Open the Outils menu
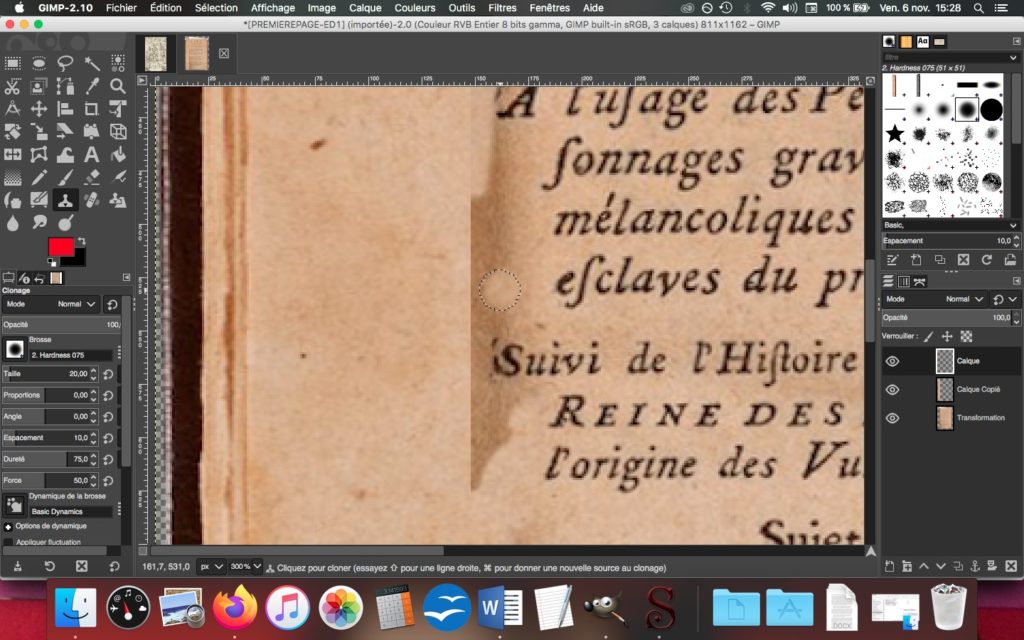 (461, 8)
